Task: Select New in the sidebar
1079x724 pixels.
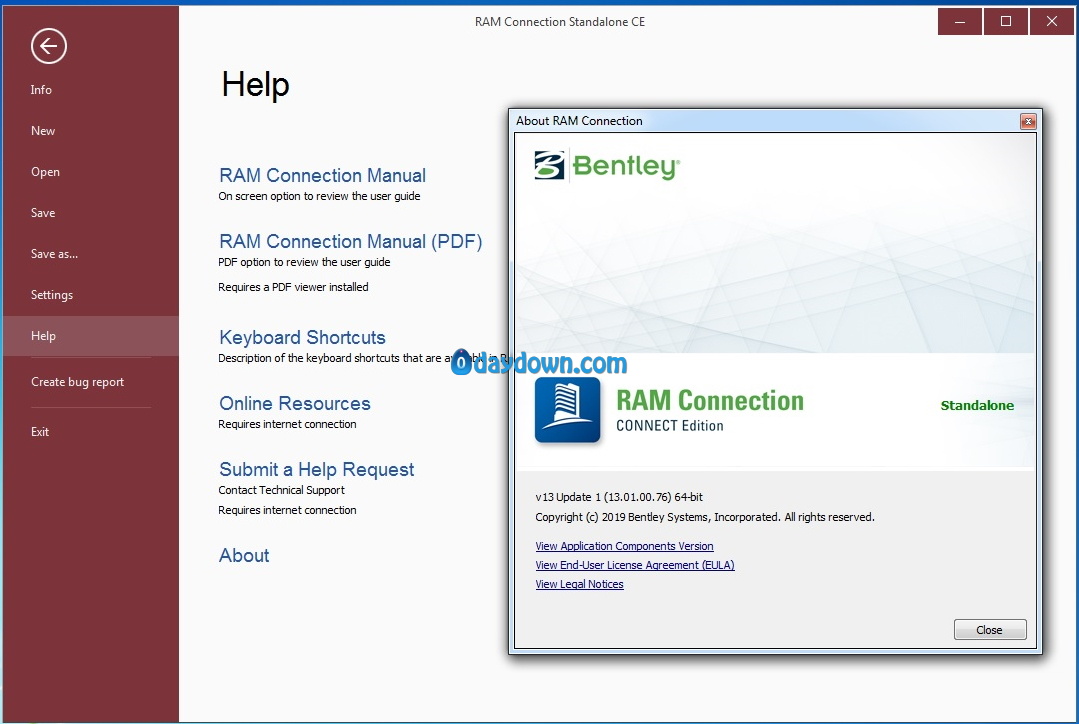Action: [x=43, y=131]
